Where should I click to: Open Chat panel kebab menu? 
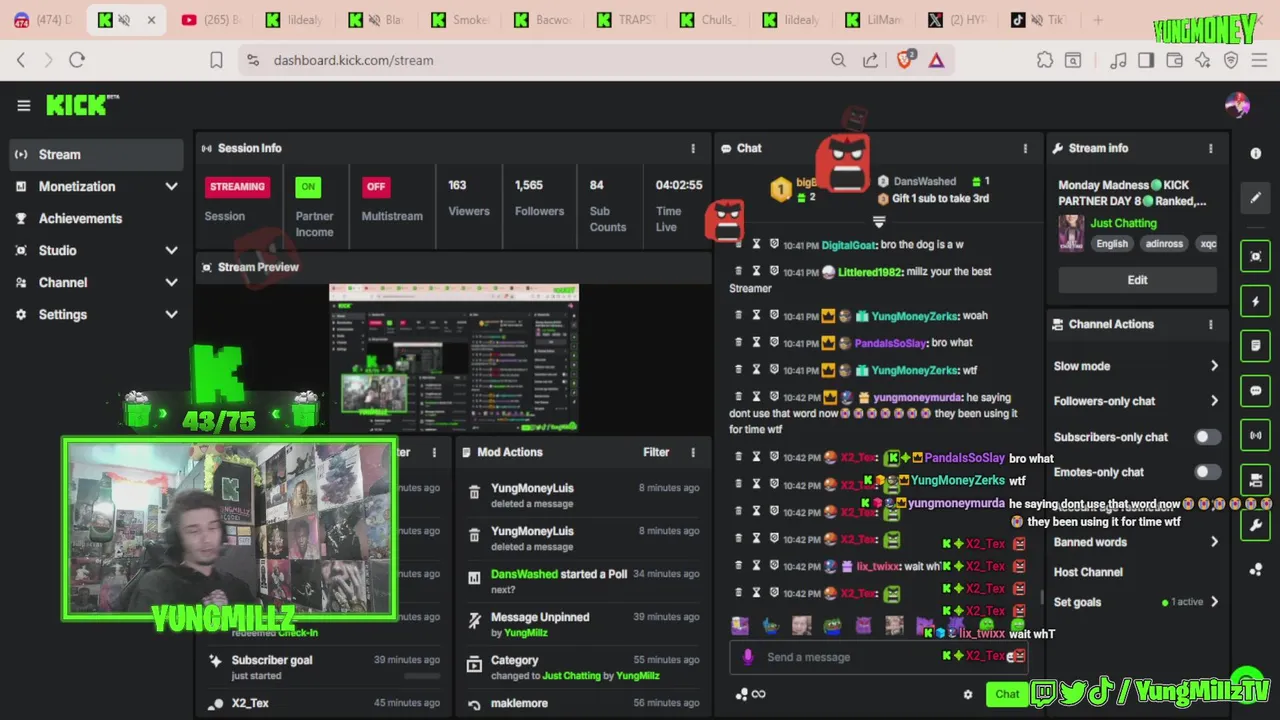tap(1025, 148)
